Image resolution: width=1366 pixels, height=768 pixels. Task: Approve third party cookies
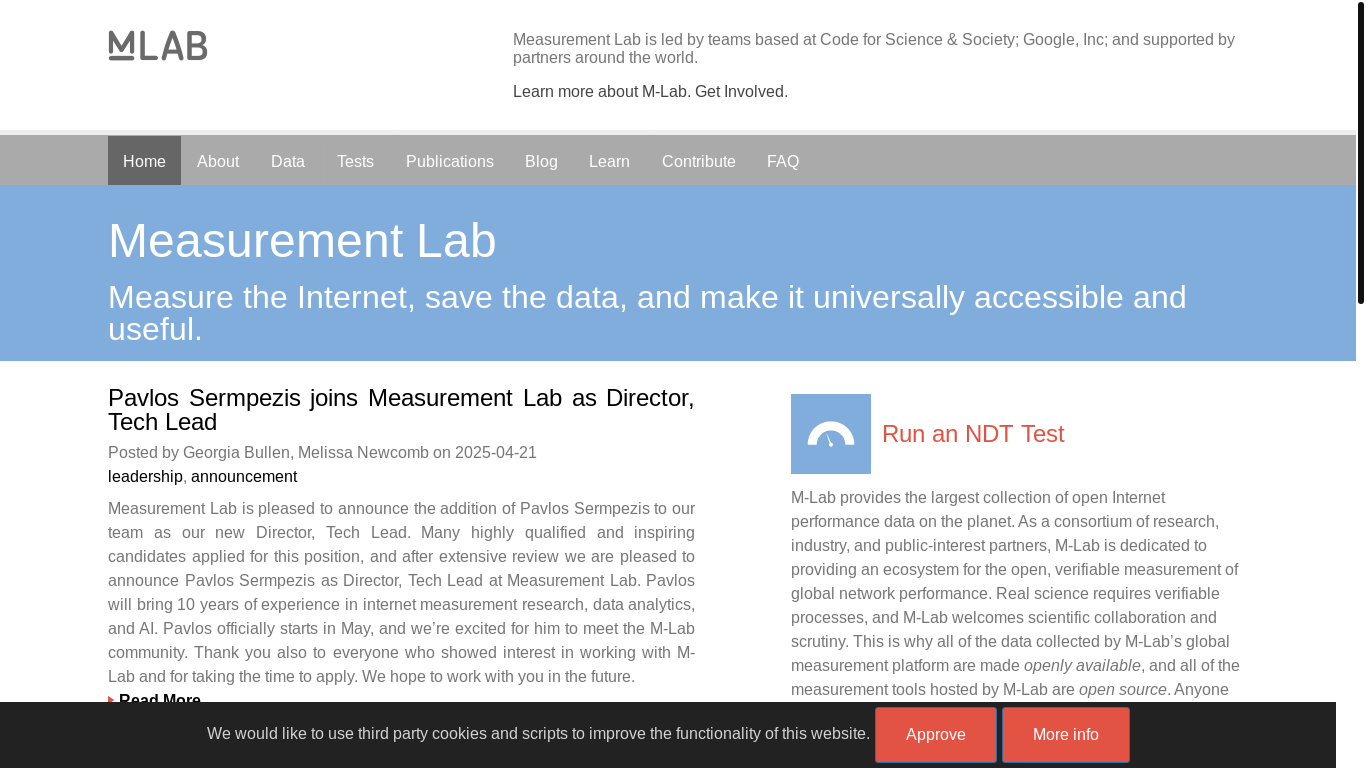(x=936, y=735)
